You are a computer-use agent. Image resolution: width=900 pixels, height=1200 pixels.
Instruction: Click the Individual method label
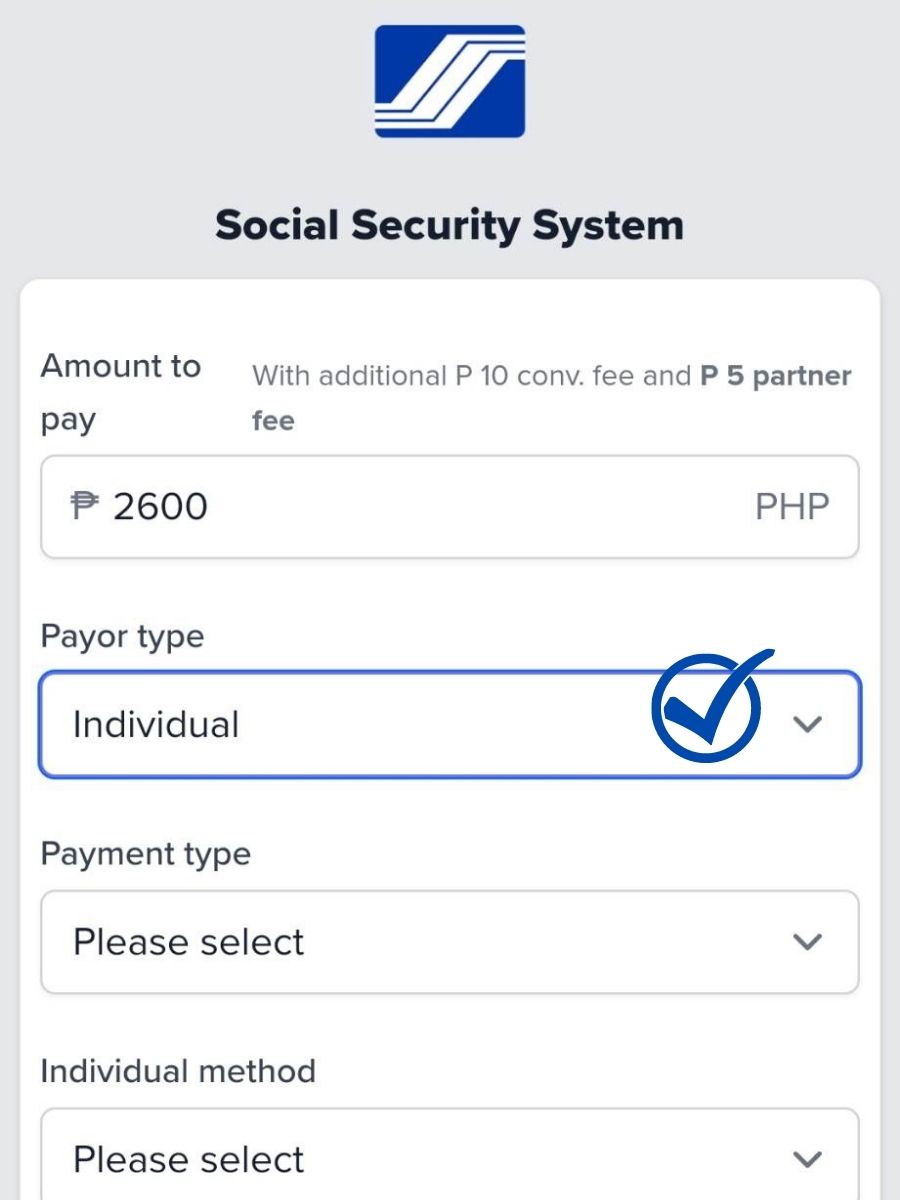pyautogui.click(x=177, y=1070)
